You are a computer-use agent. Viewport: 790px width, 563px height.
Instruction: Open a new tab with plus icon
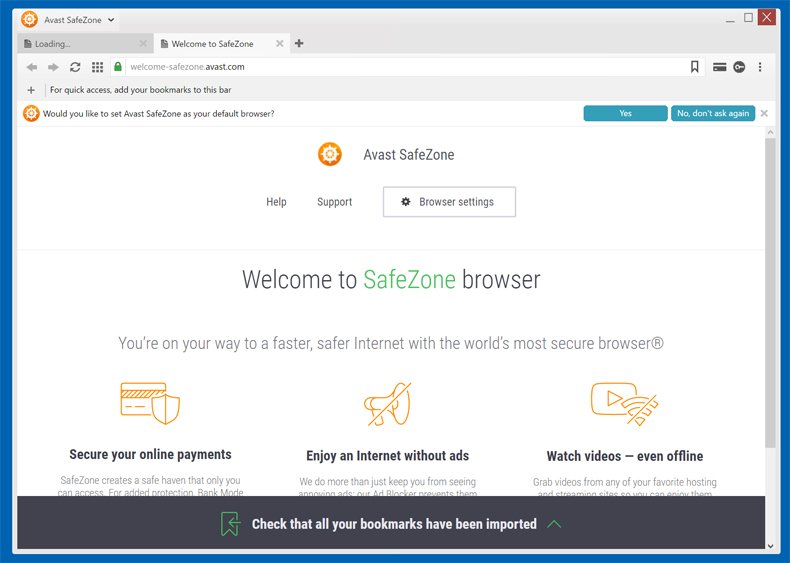click(x=299, y=43)
